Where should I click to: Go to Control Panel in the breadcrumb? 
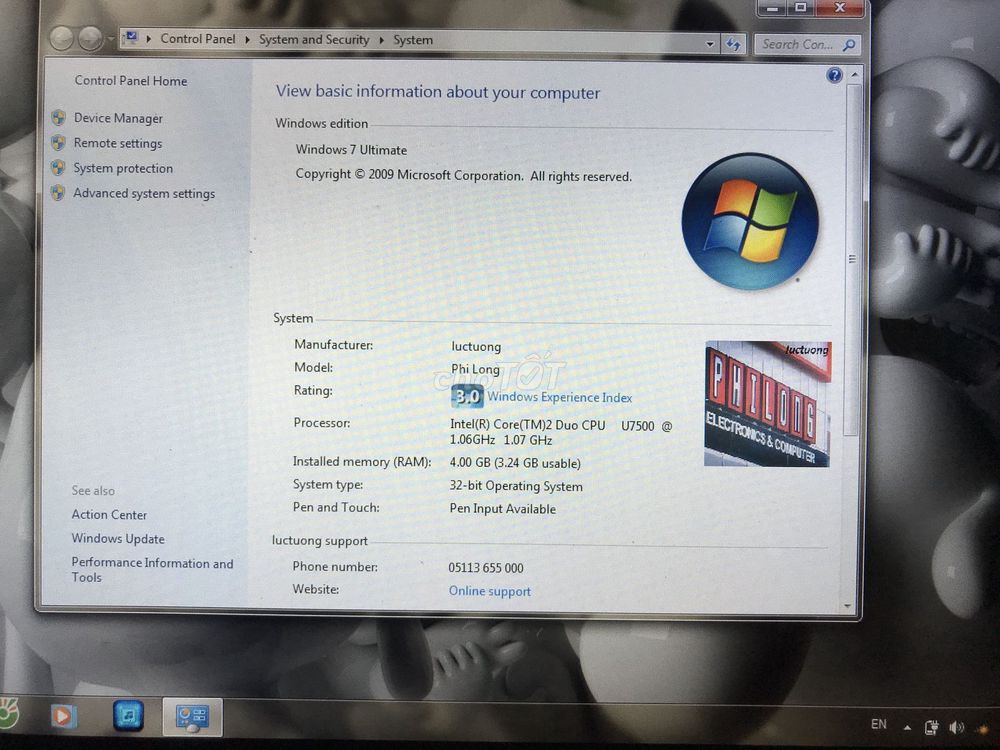coord(198,39)
